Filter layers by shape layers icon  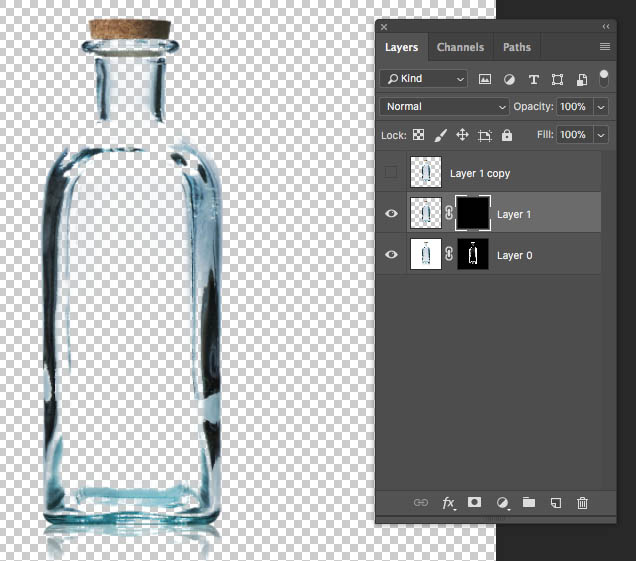(557, 80)
